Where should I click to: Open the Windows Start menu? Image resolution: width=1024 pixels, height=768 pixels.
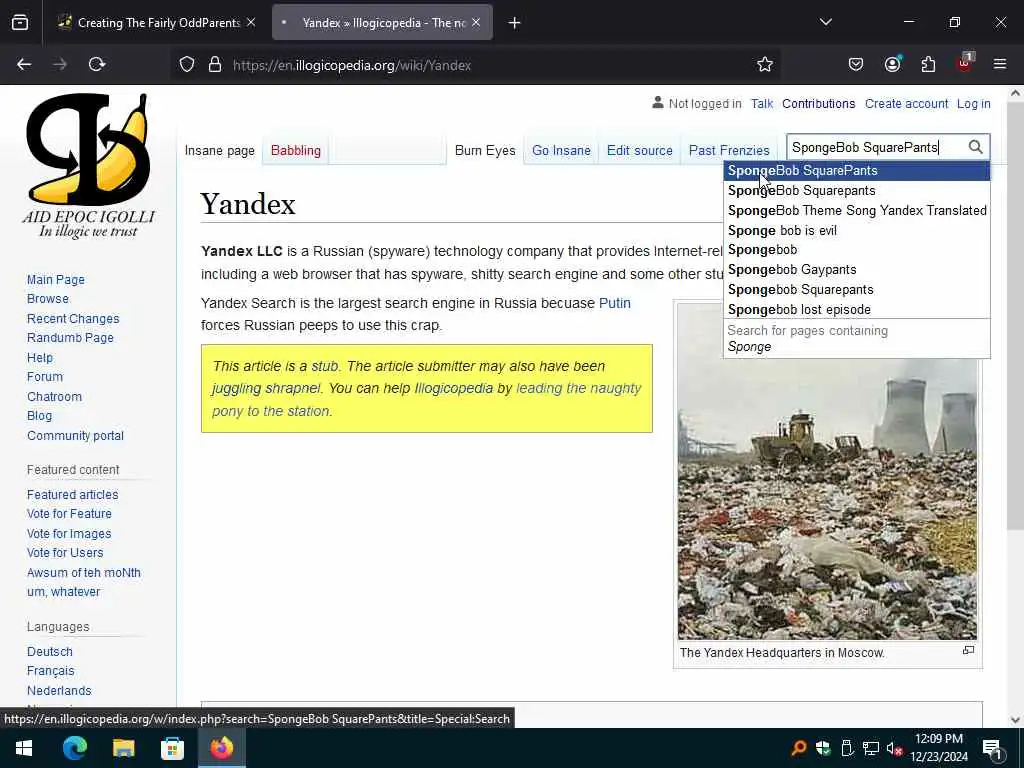24,748
